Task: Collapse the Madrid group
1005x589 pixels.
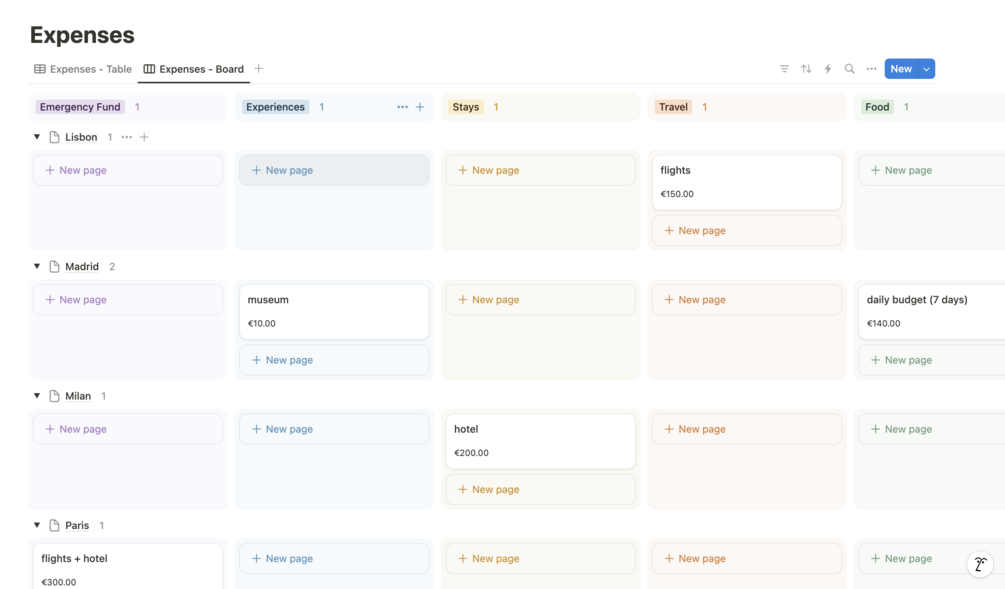Action: tap(37, 267)
